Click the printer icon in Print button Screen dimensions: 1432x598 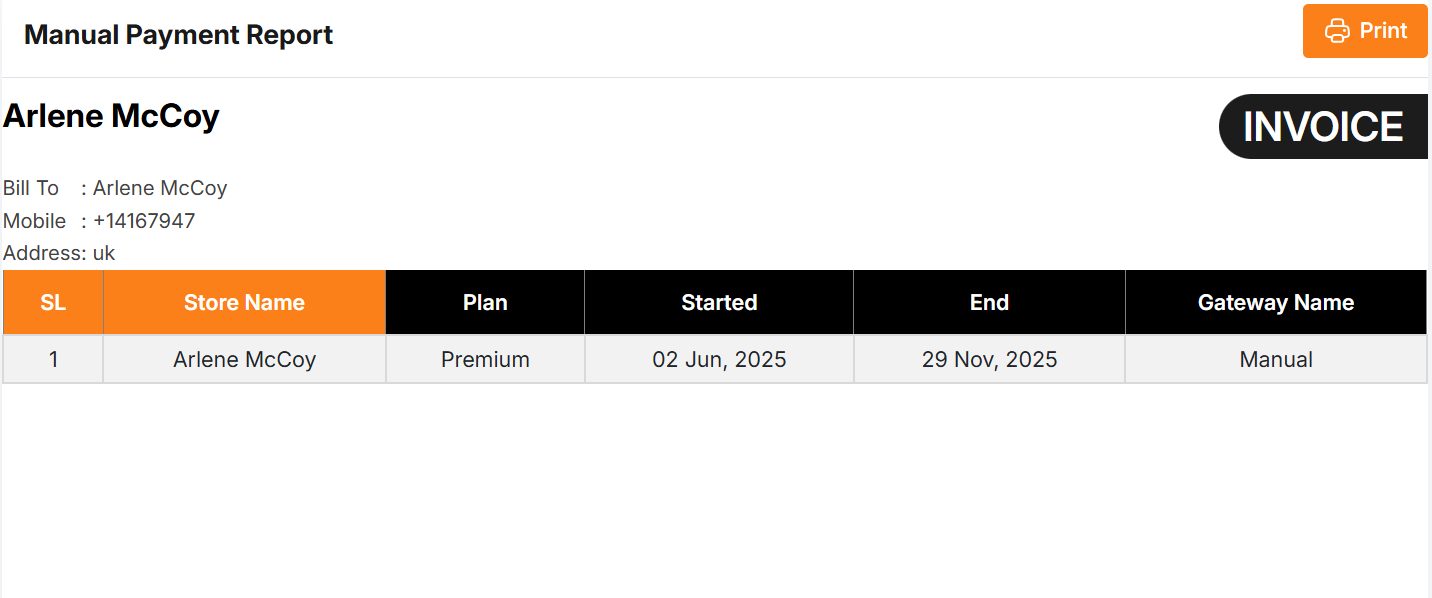1336,31
